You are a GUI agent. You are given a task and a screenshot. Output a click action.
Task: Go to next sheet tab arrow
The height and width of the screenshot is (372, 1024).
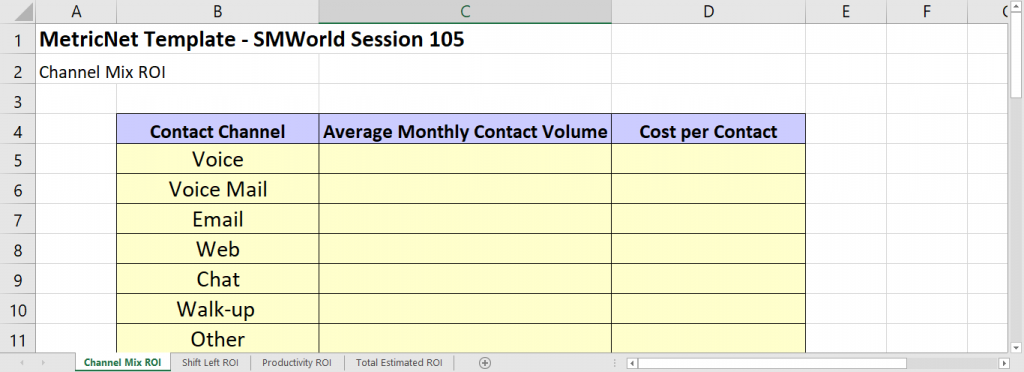click(44, 363)
